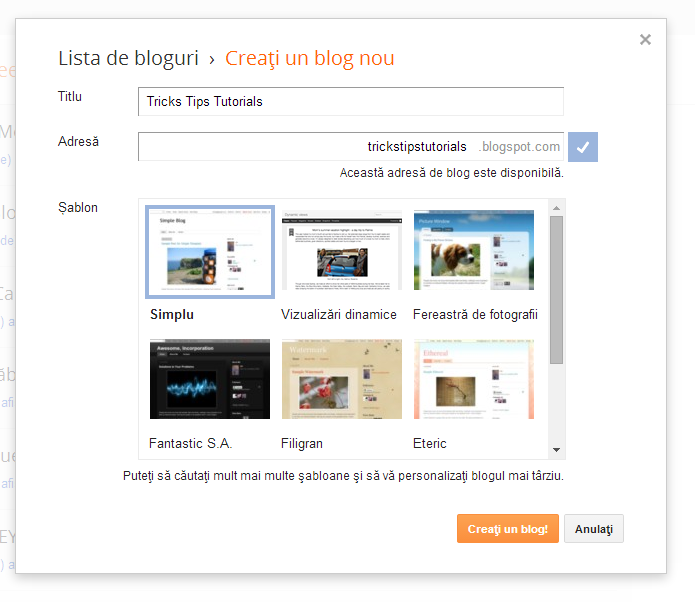Close the create blog dialog with X
695x602 pixels.
[x=645, y=40]
